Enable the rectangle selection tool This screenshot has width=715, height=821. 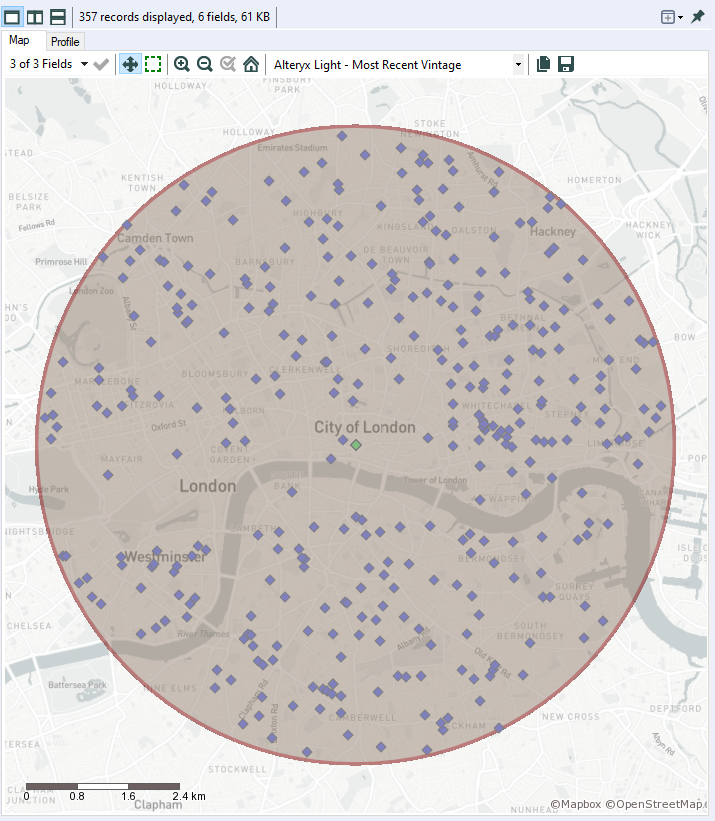tap(153, 64)
